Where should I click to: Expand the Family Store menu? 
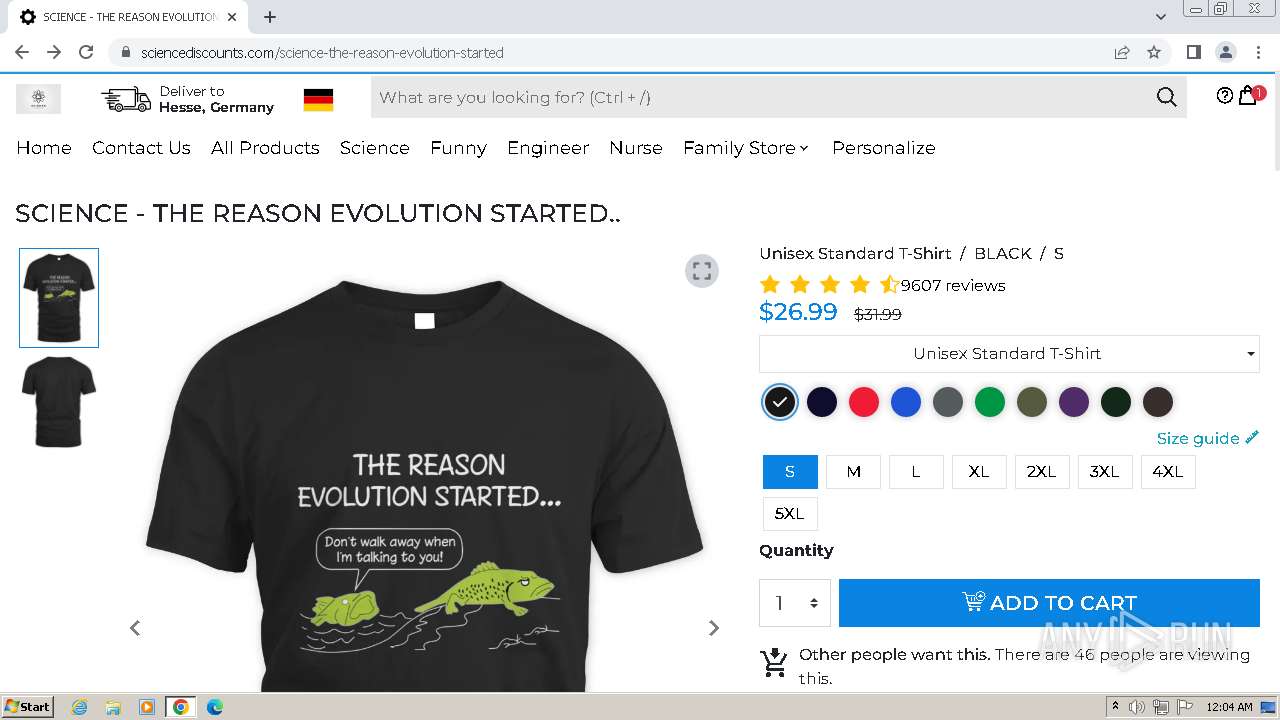pos(746,148)
